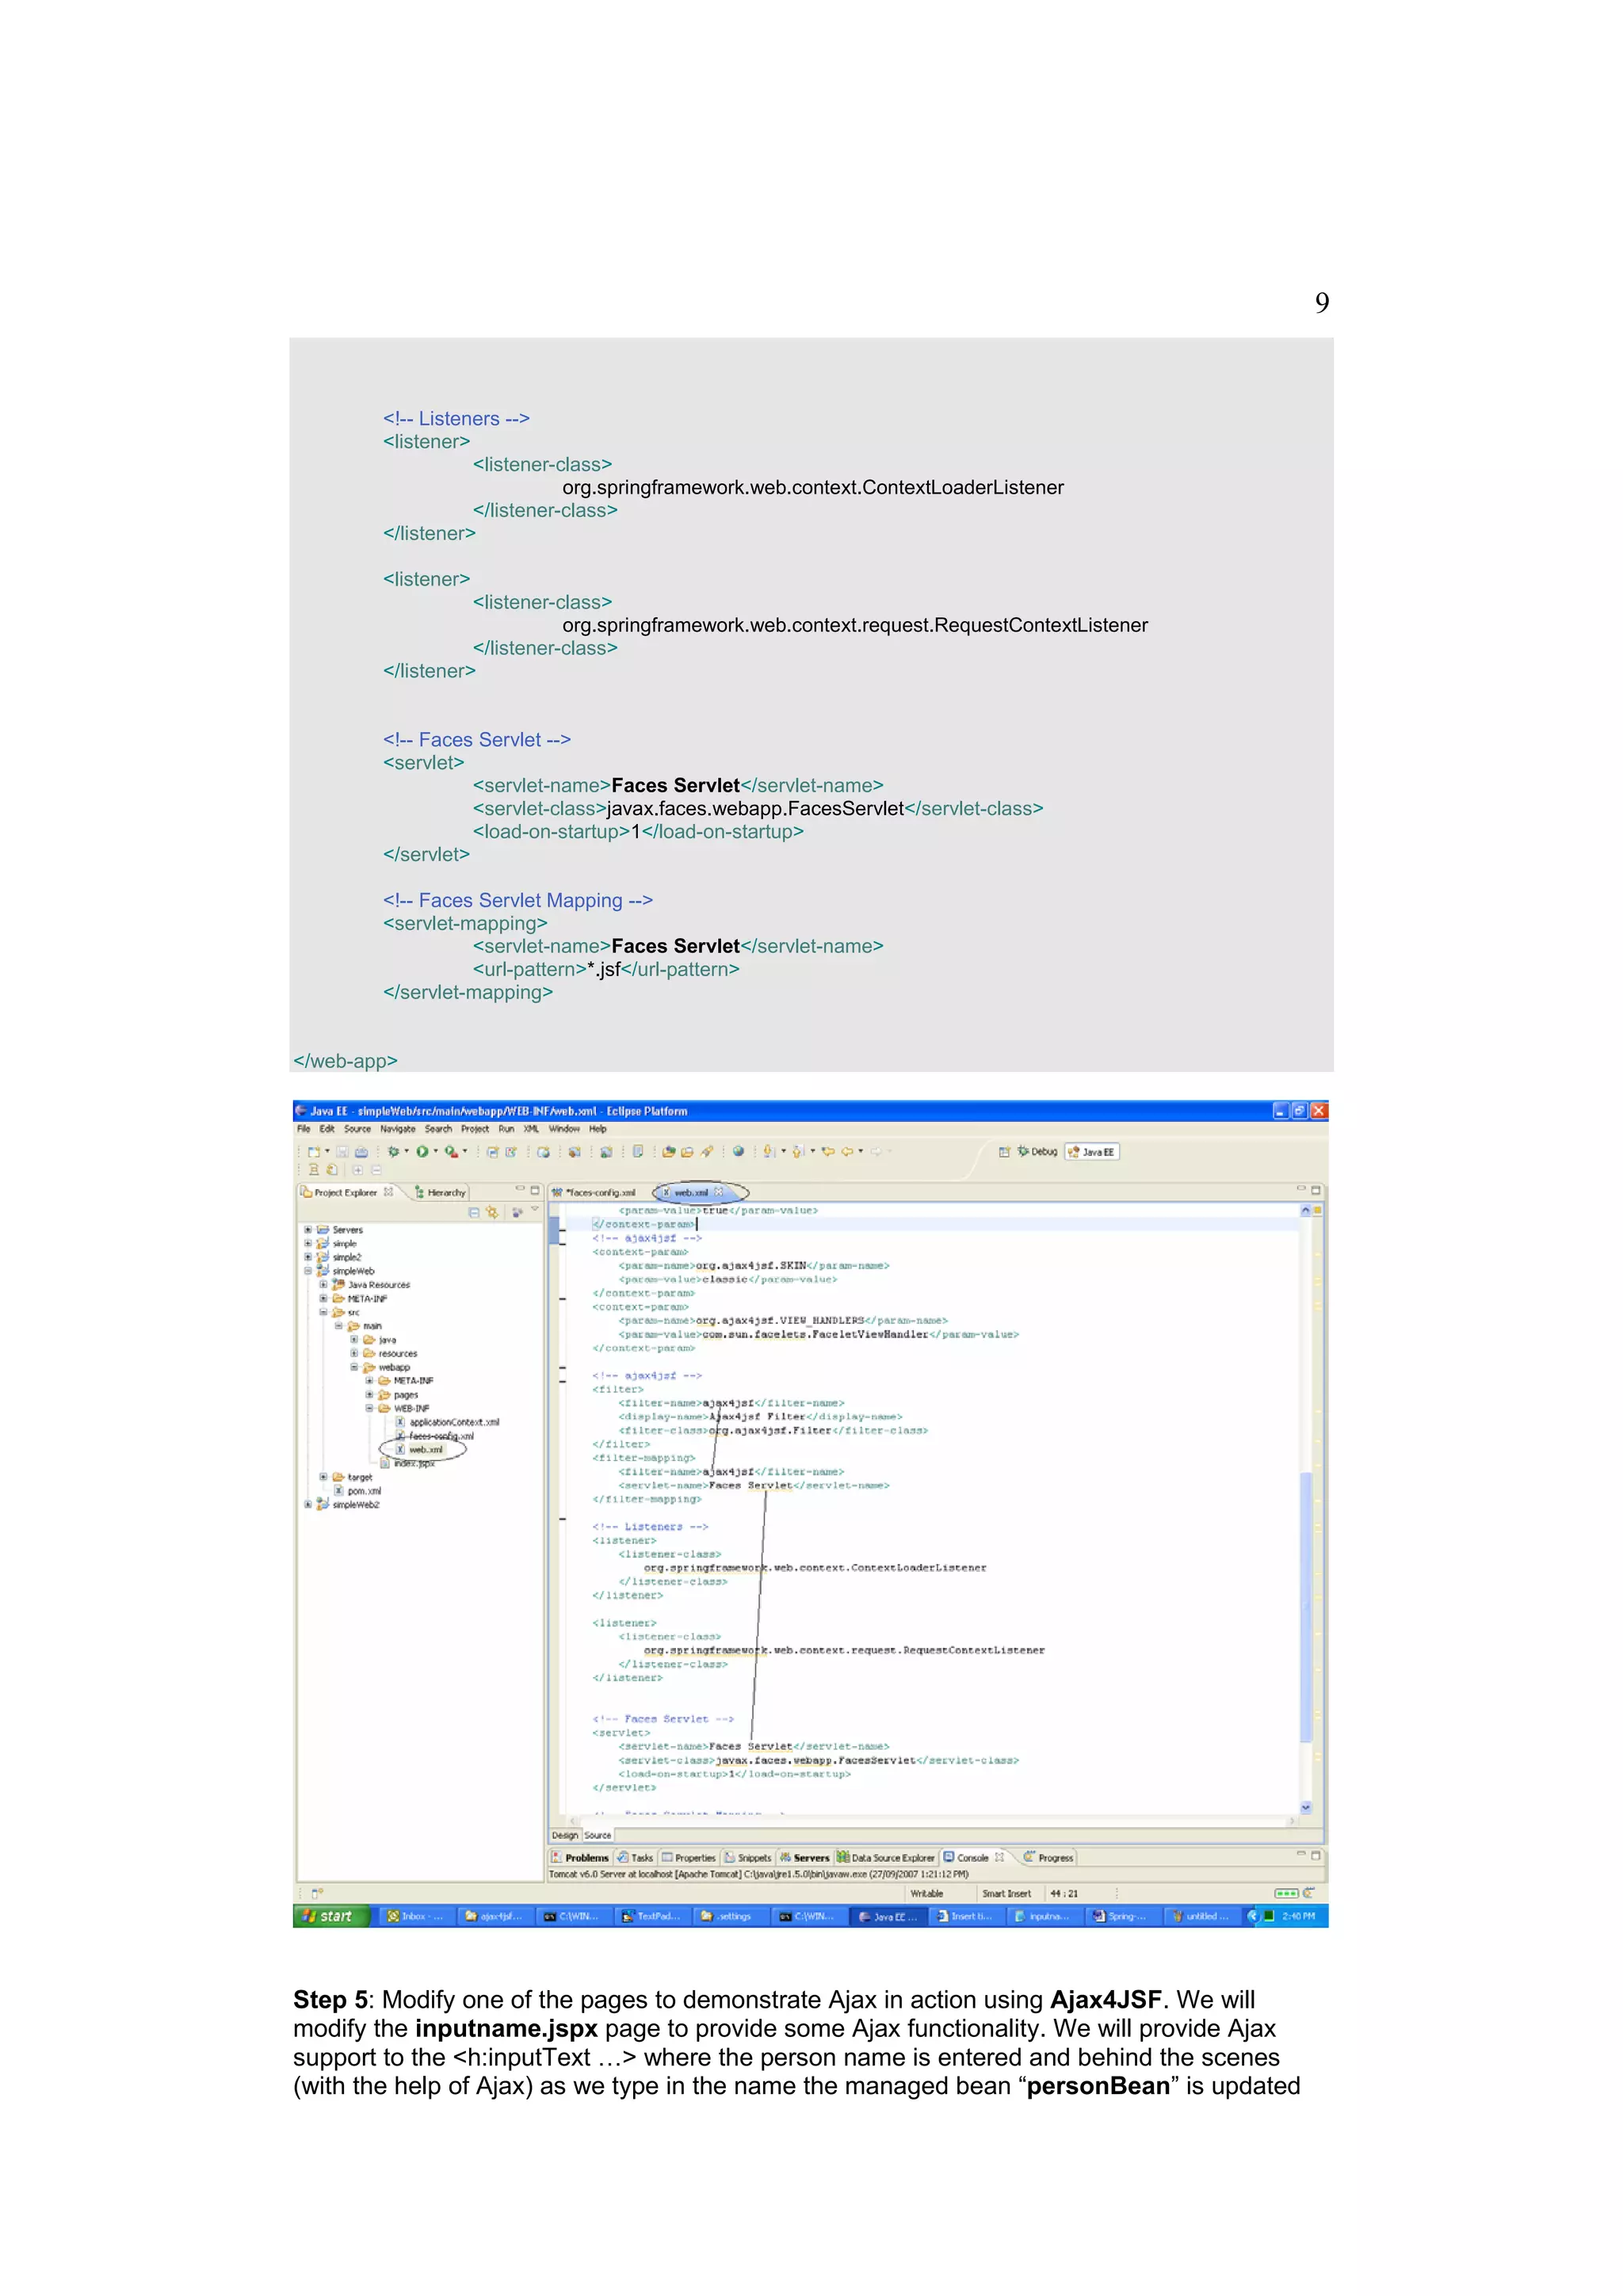Open the Run dropdown arrow
This screenshot has width=1623, height=2296.
click(436, 1152)
